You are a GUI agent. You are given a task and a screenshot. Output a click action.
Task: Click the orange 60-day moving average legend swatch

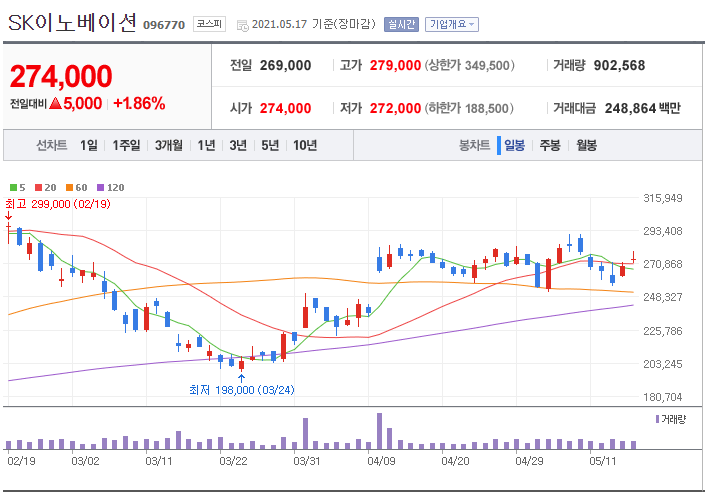(69, 188)
